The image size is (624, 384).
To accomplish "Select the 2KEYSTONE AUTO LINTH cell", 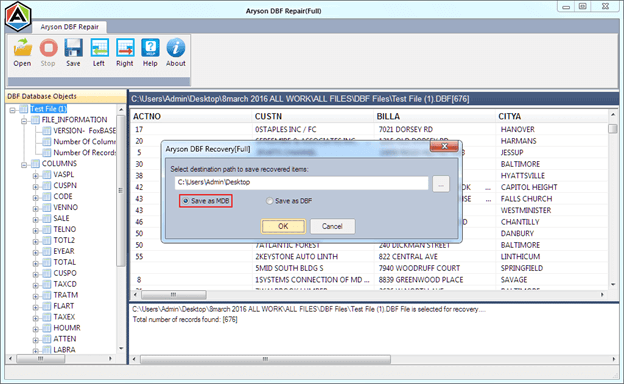I will (296, 257).
